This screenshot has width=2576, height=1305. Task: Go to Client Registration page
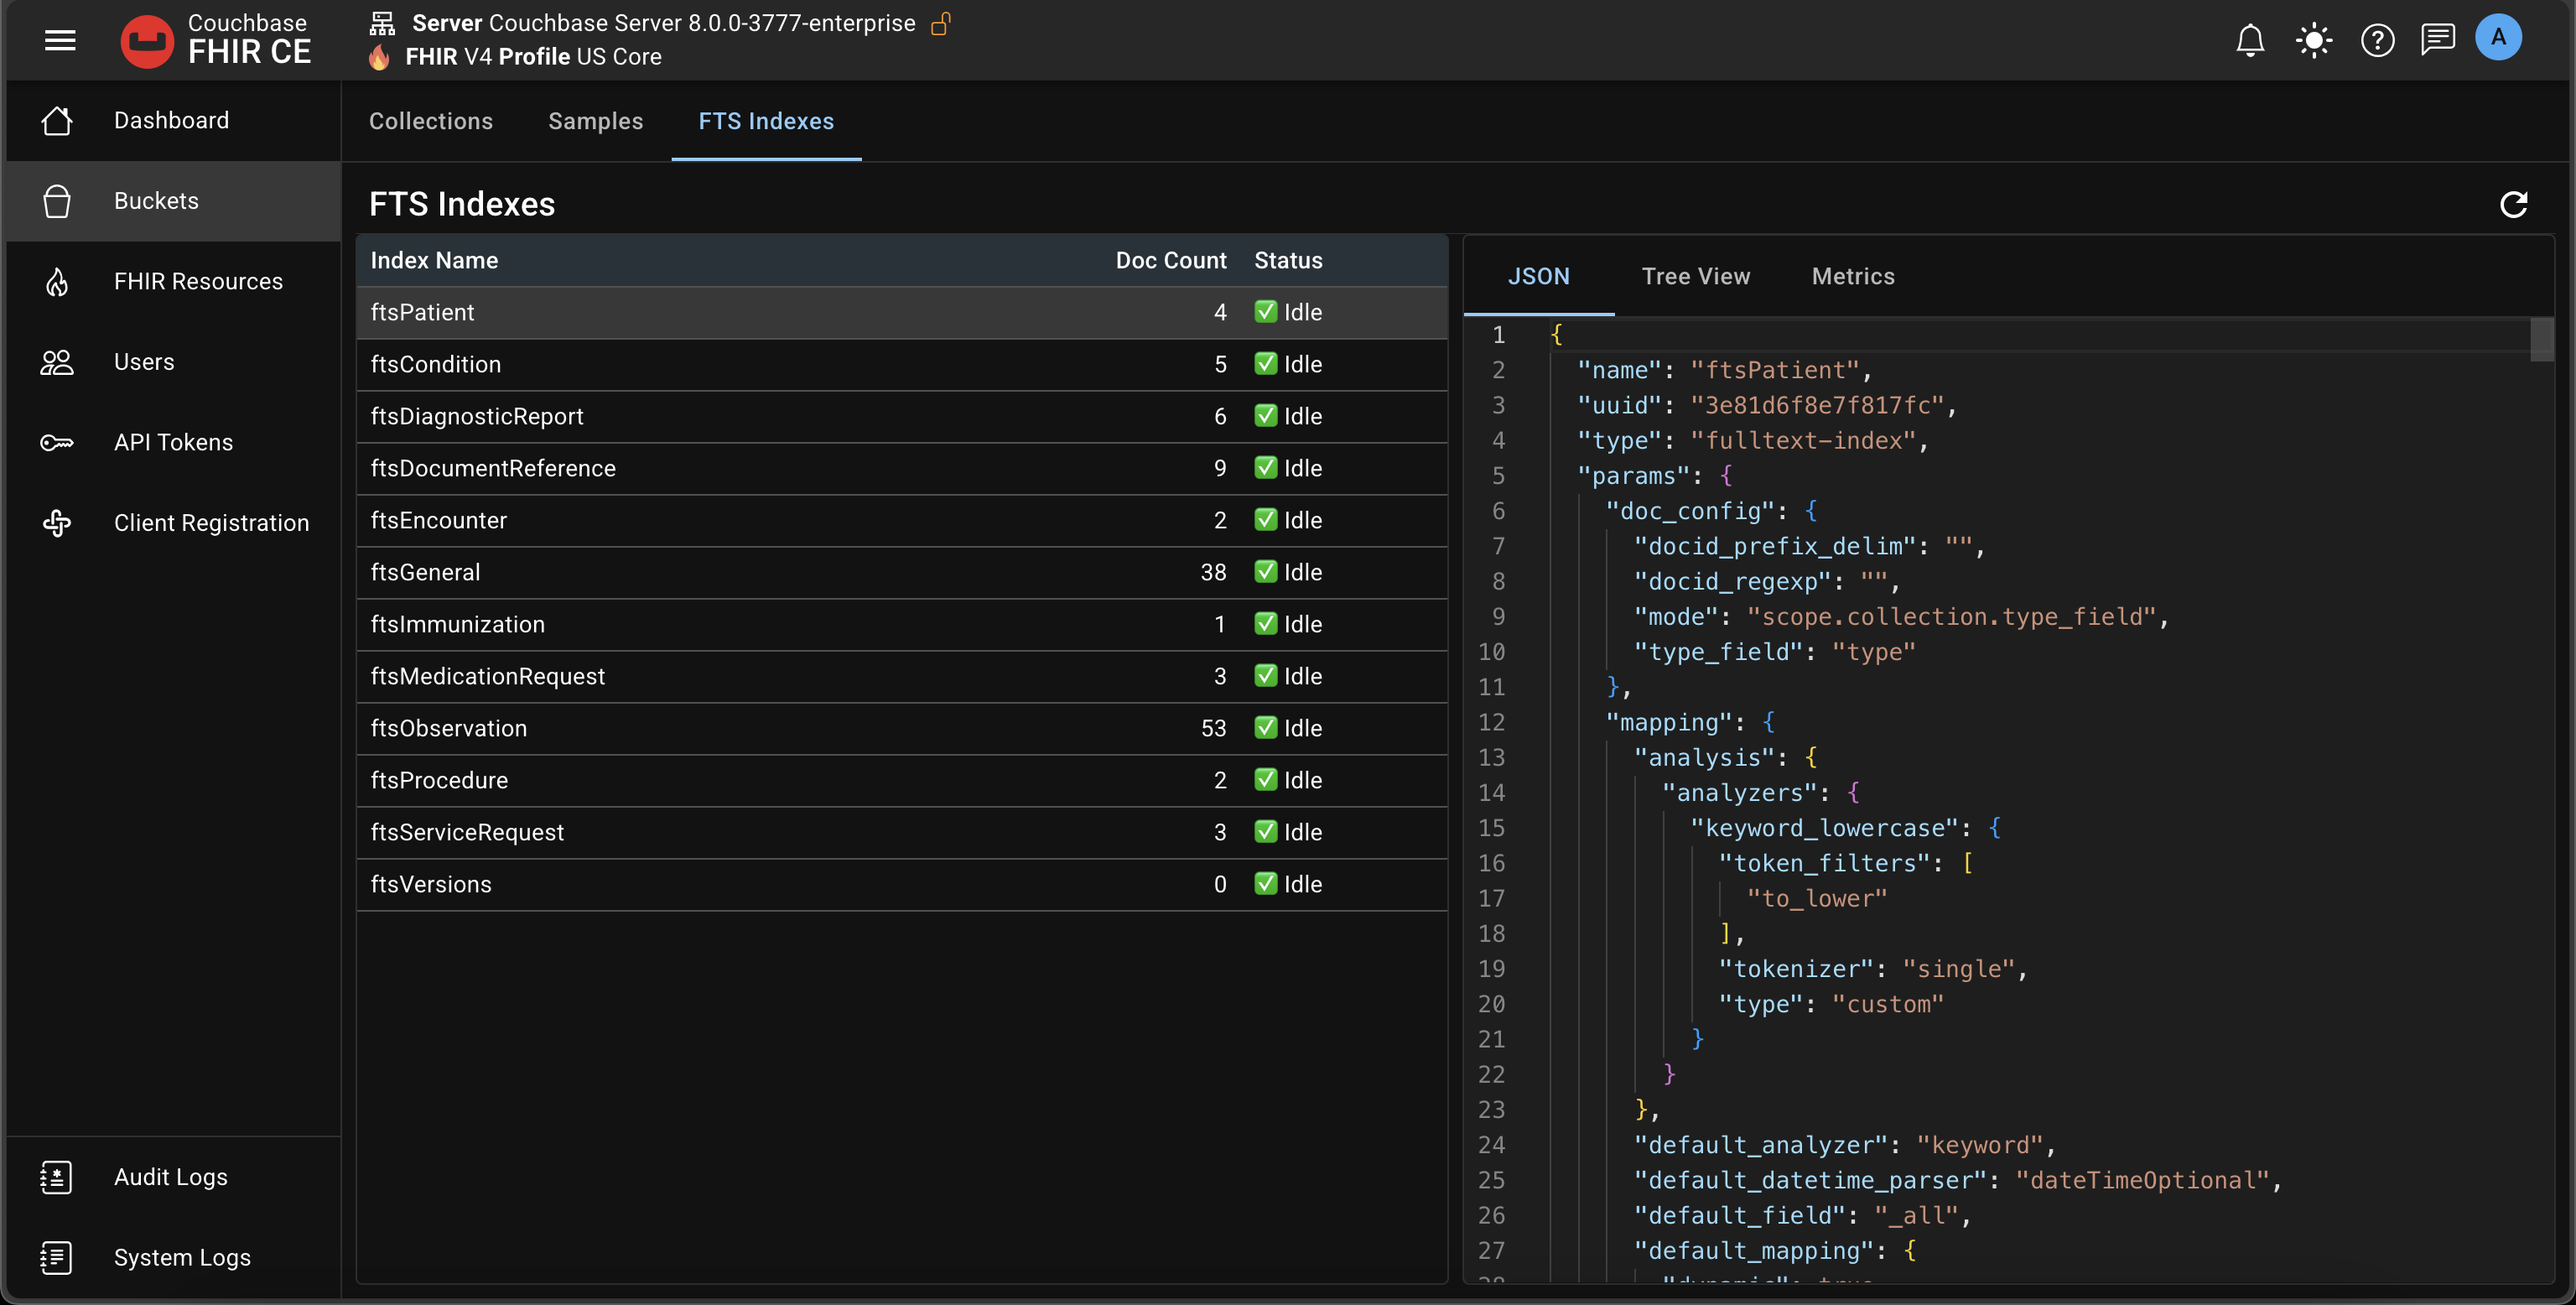(x=211, y=523)
